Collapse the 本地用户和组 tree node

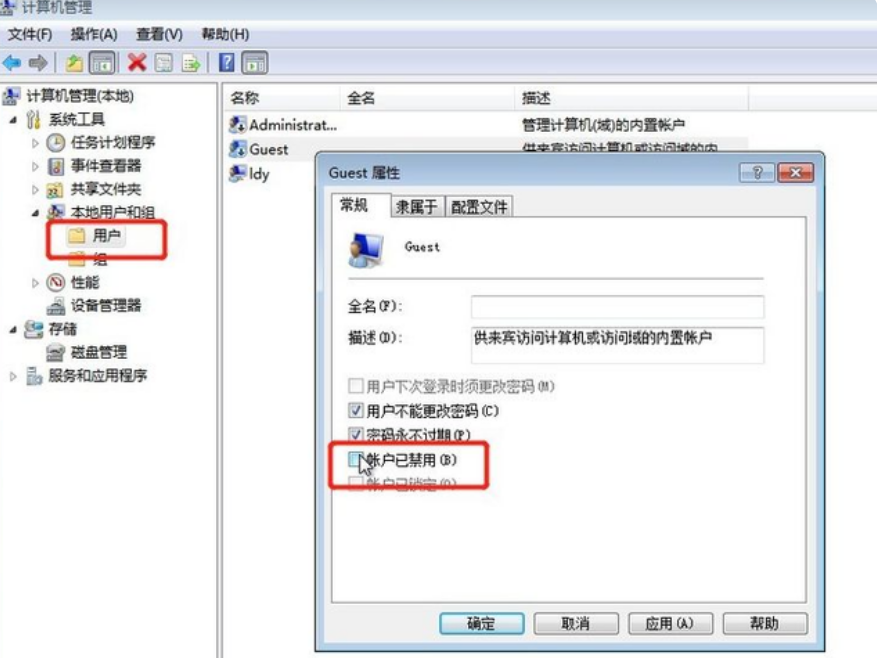[x=35, y=213]
